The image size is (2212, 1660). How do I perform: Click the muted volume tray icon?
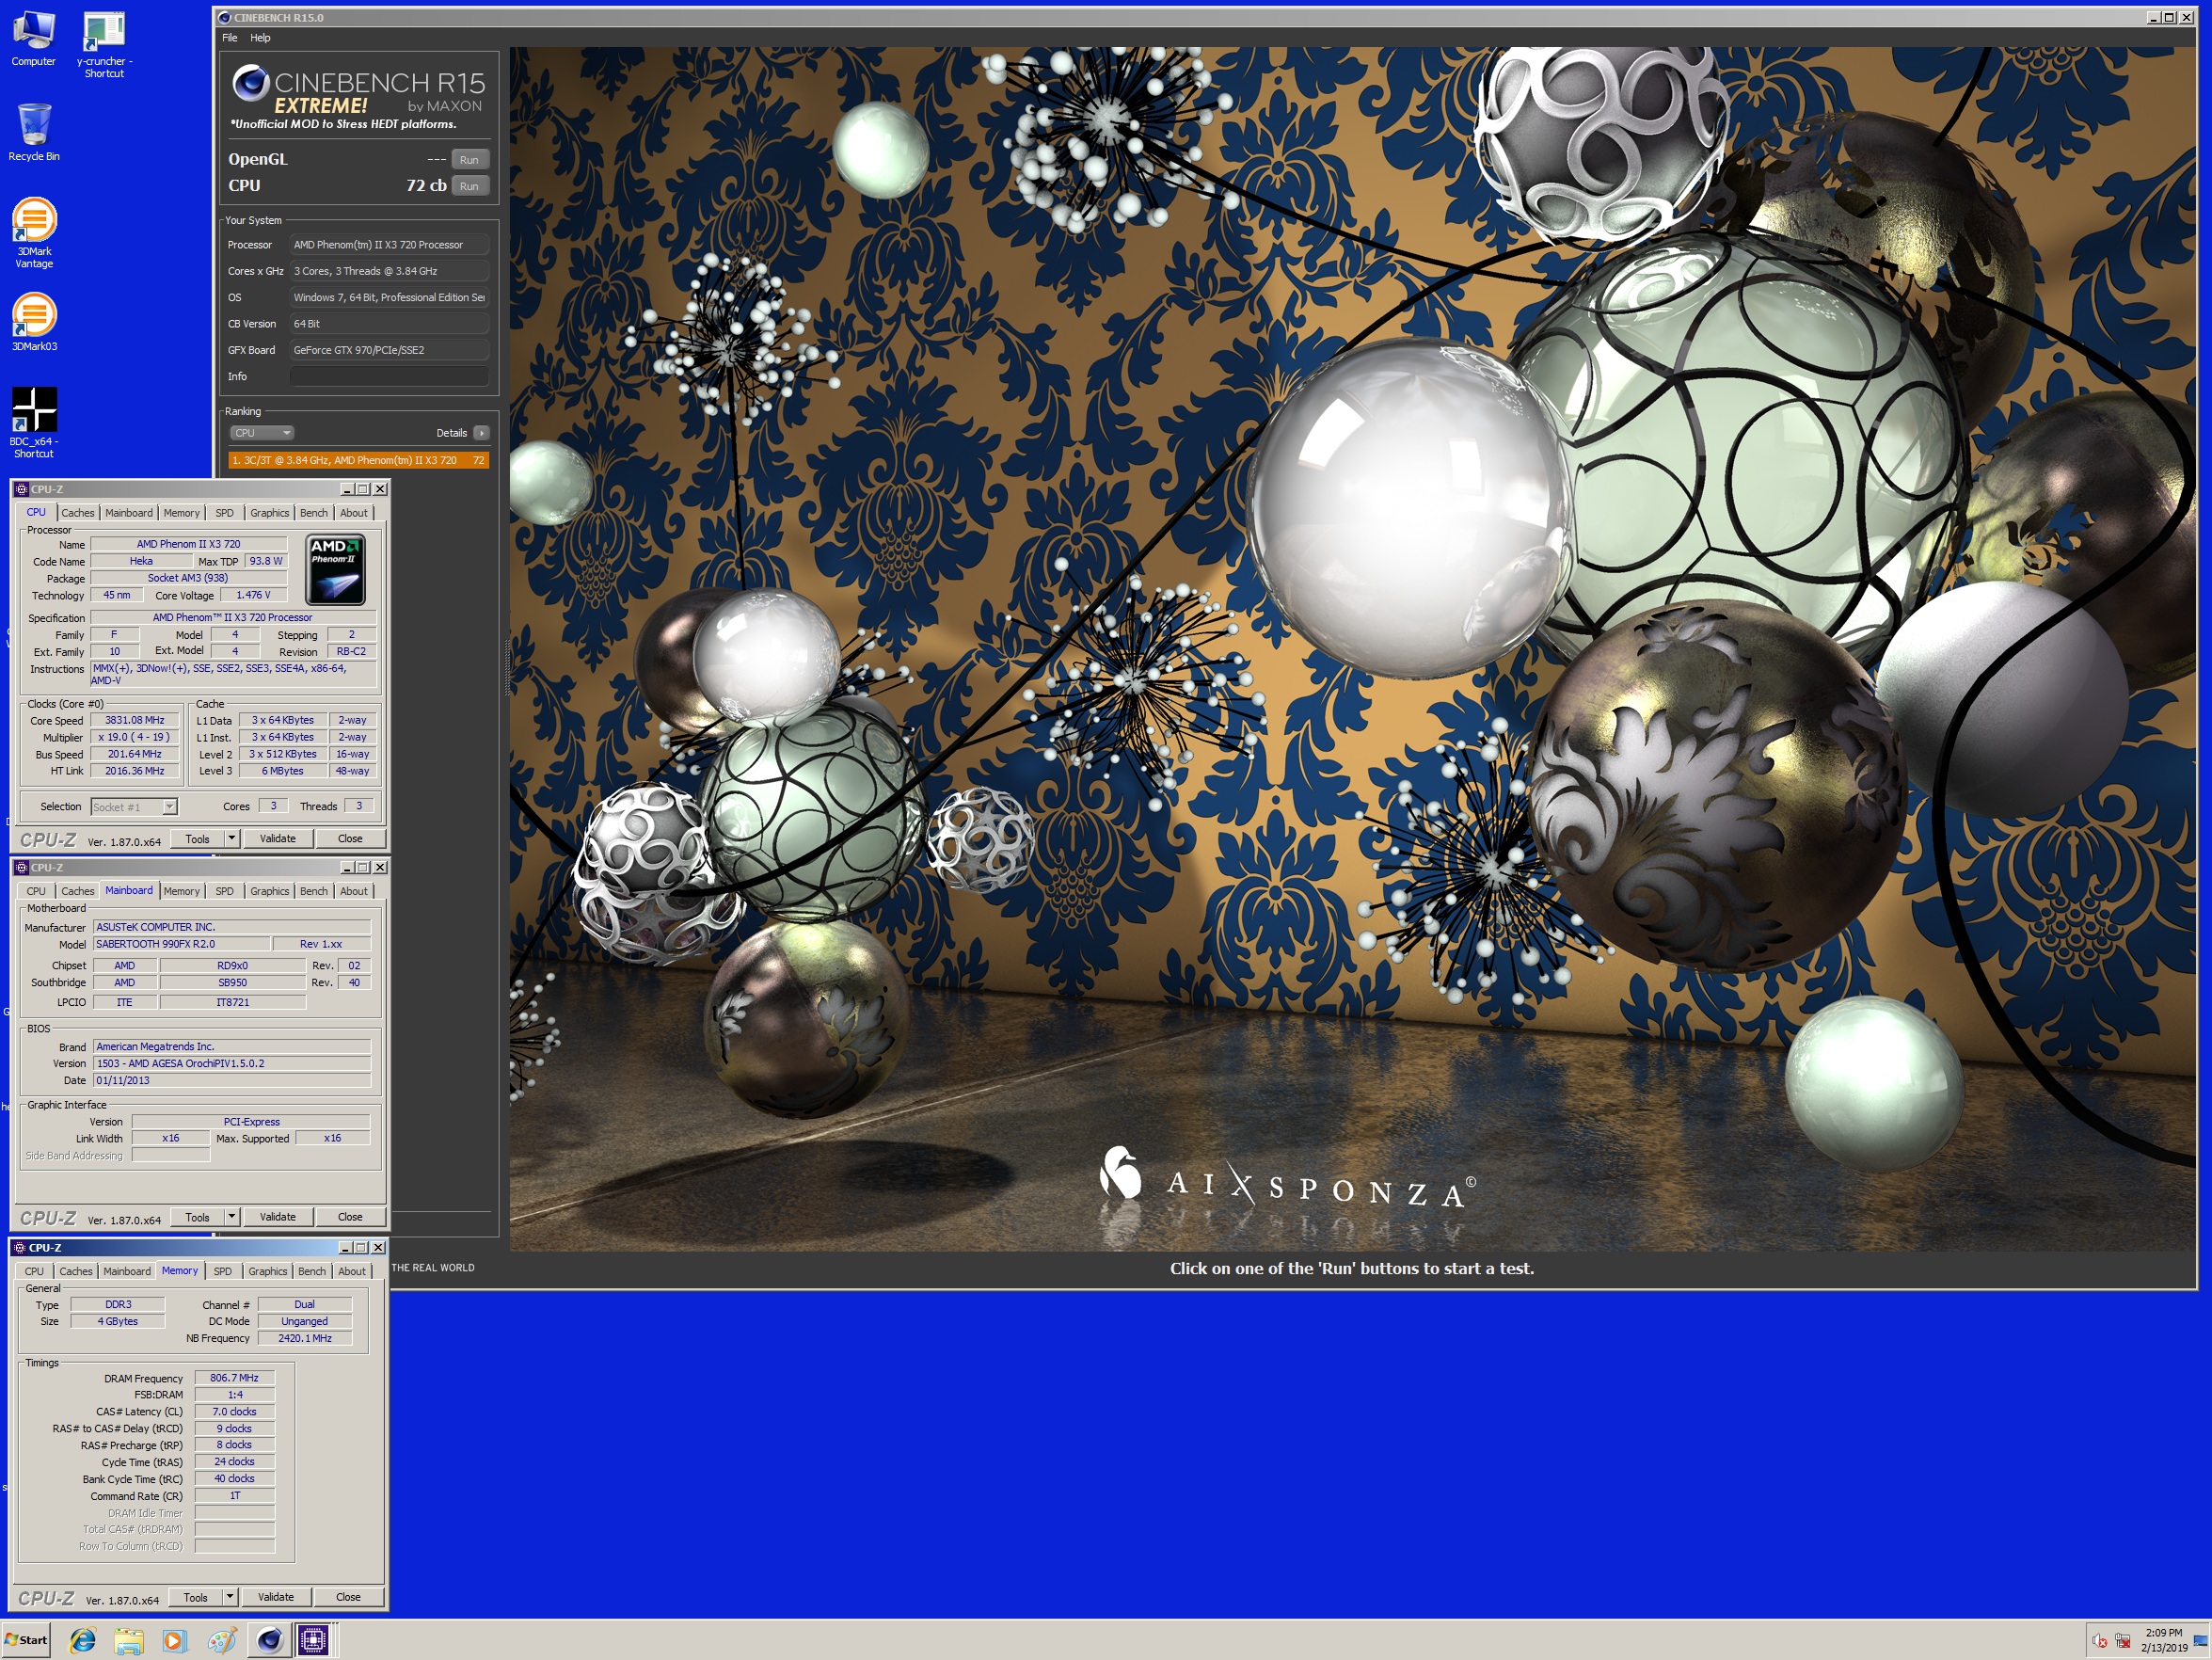coord(2099,1641)
